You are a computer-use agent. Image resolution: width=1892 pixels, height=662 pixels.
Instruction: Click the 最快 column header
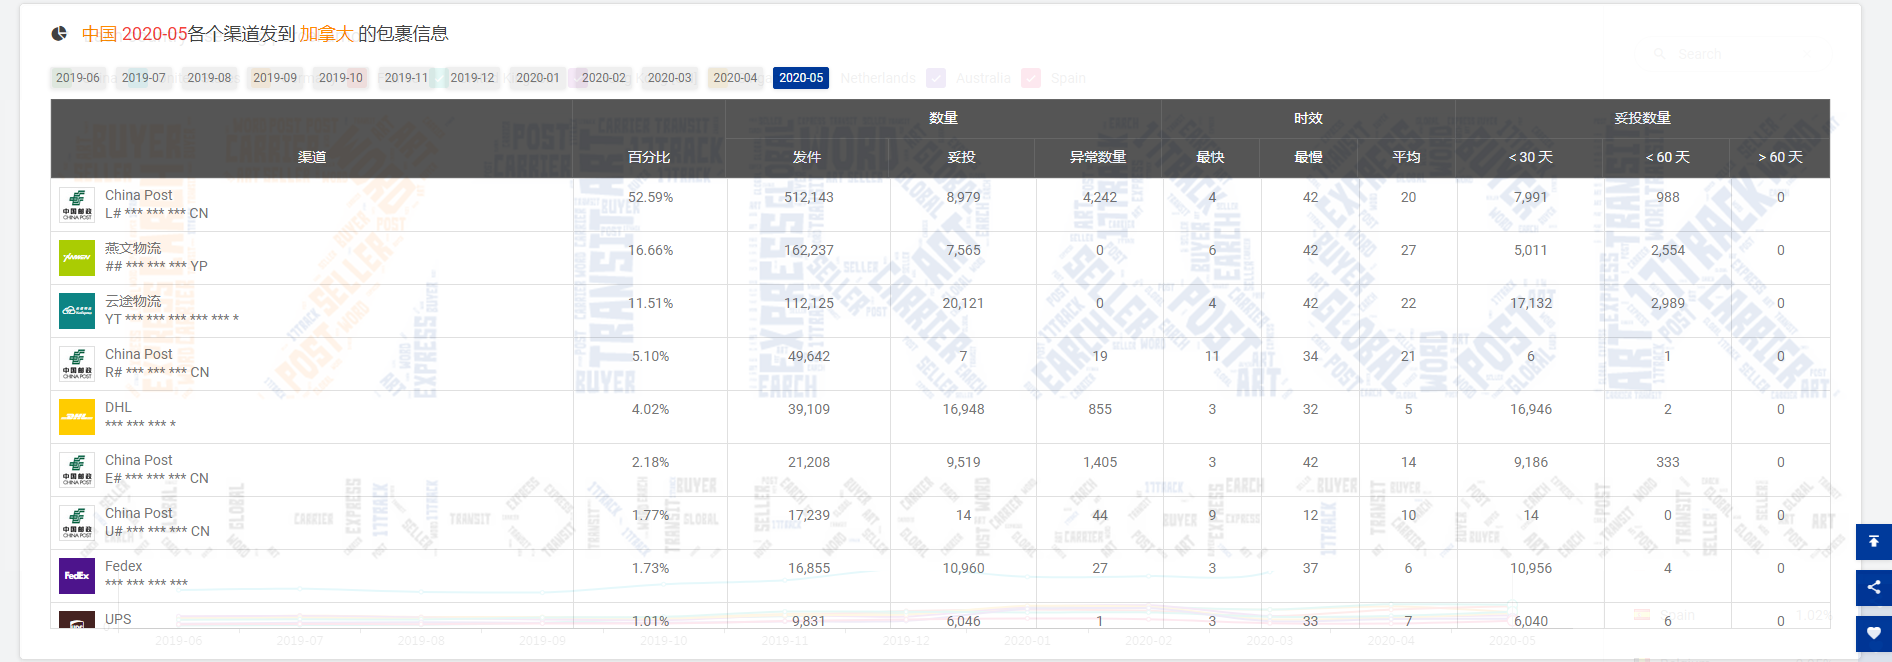(1211, 157)
